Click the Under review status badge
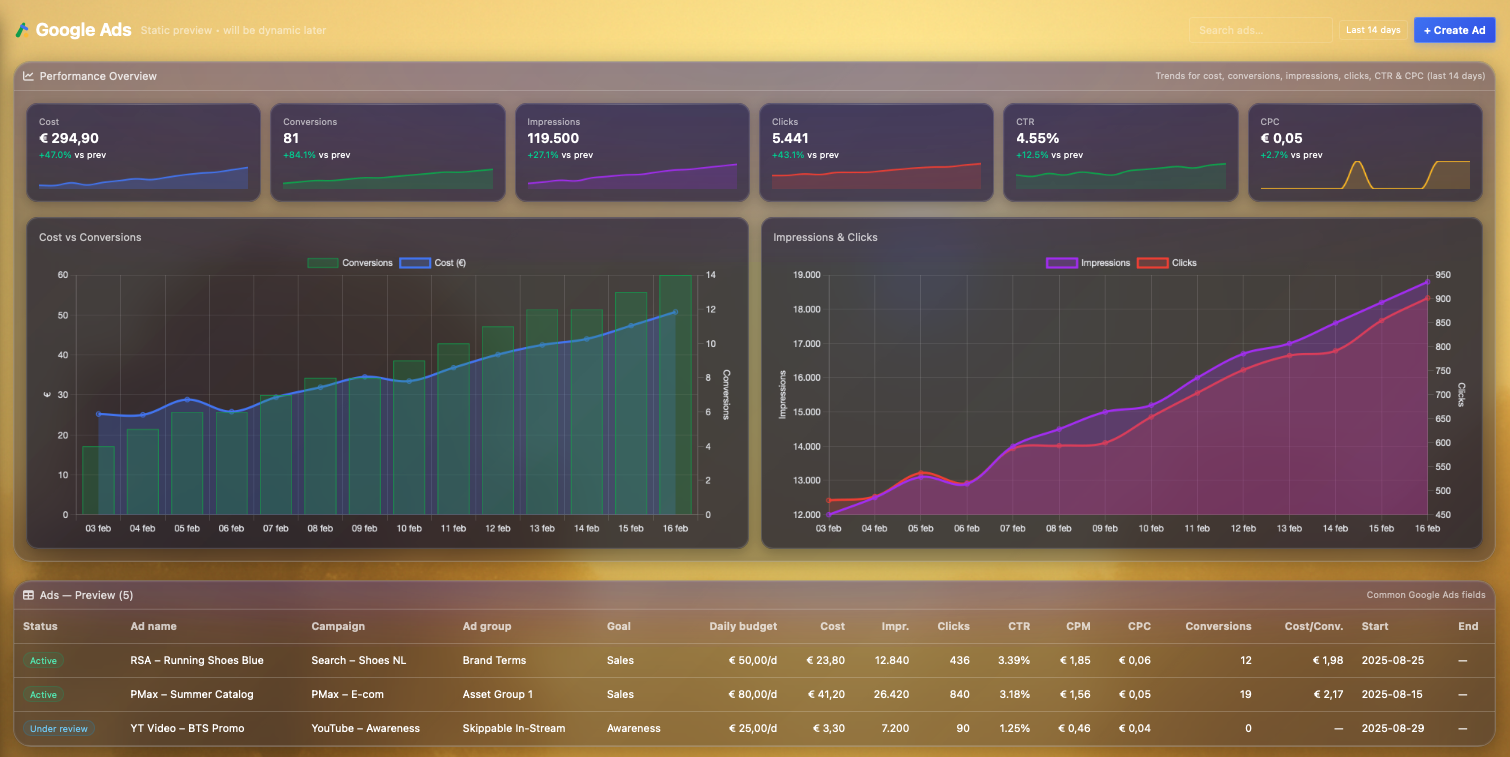The height and width of the screenshot is (757, 1510). coord(58,728)
